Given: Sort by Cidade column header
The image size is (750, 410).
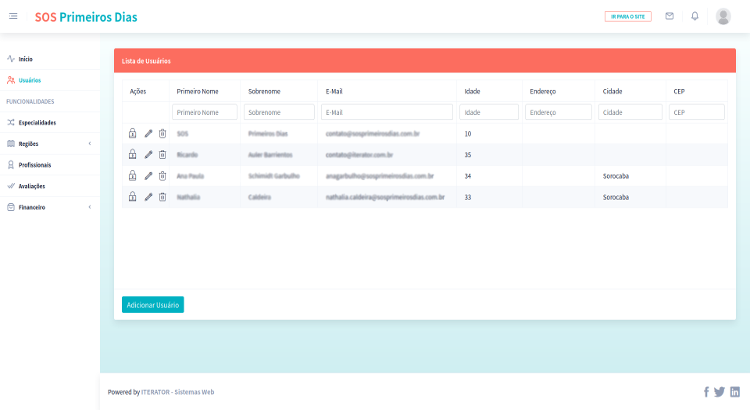Looking at the screenshot, I should pyautogui.click(x=612, y=91).
